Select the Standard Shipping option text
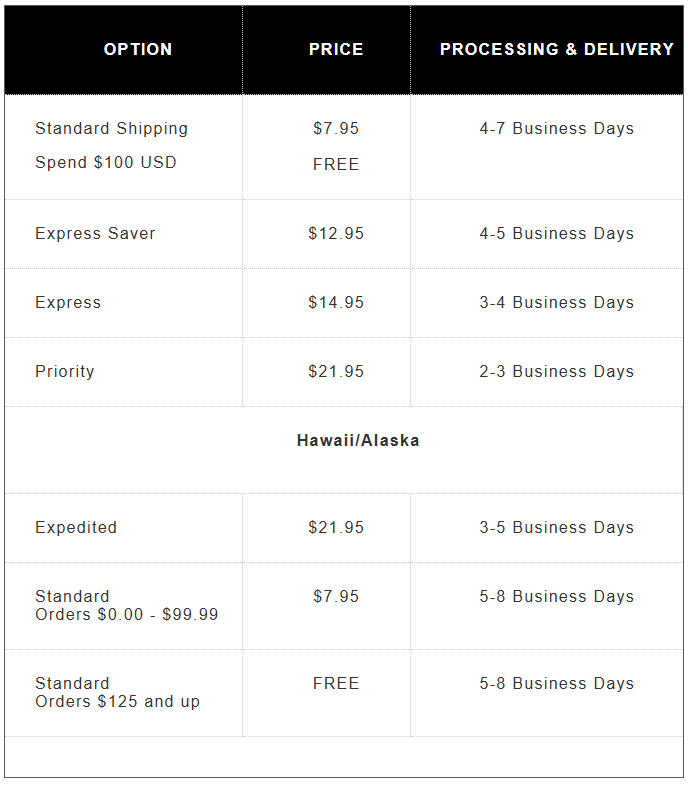This screenshot has height=787, width=688. [111, 128]
